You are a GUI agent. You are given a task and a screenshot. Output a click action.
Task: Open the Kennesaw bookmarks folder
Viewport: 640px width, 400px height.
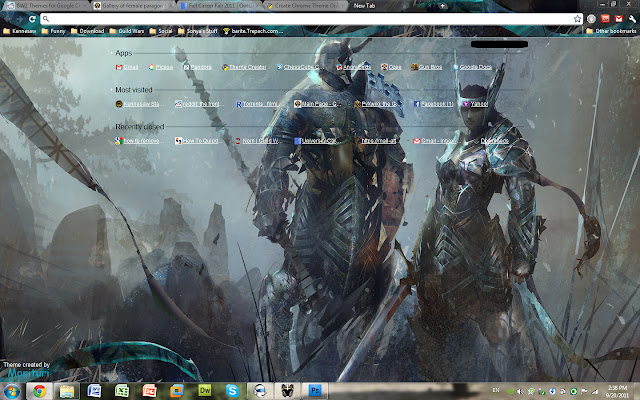click(19, 31)
